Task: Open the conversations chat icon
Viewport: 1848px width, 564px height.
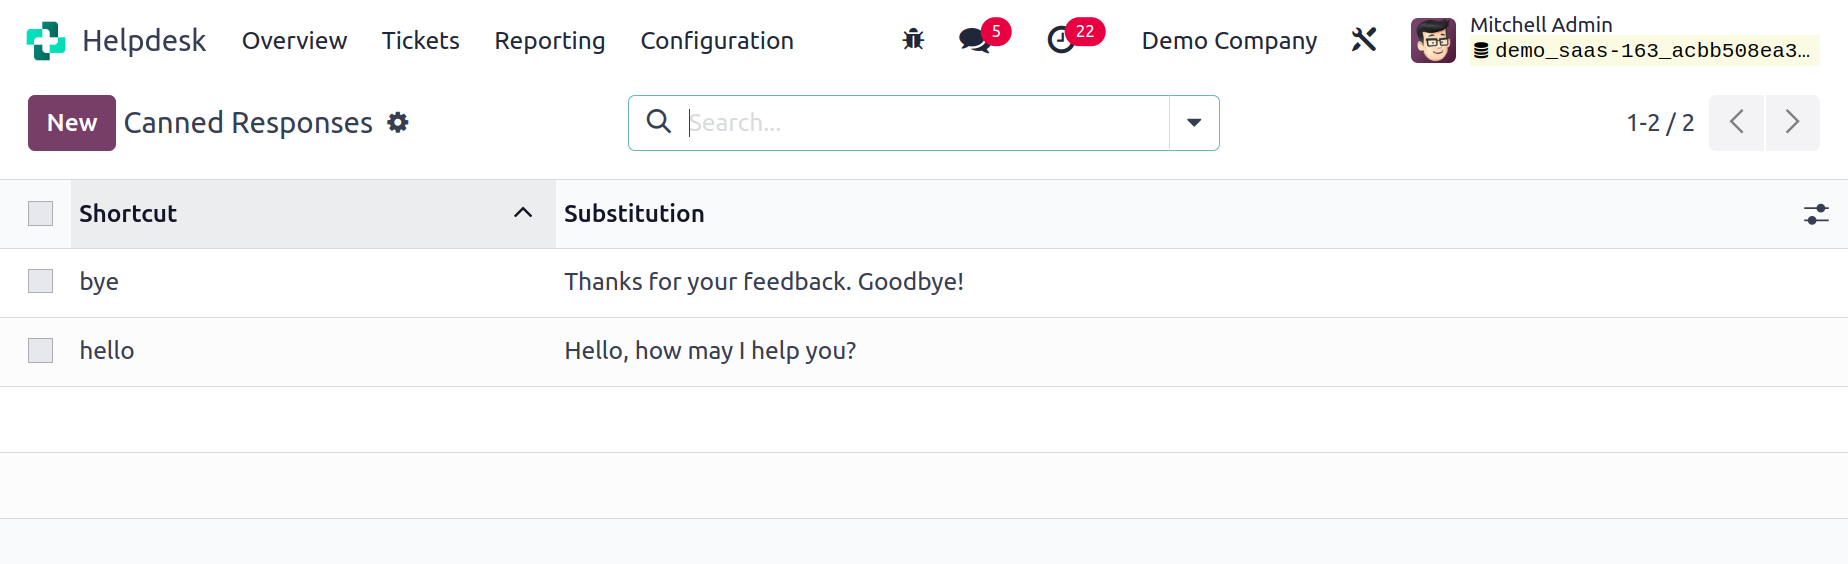Action: pos(974,40)
